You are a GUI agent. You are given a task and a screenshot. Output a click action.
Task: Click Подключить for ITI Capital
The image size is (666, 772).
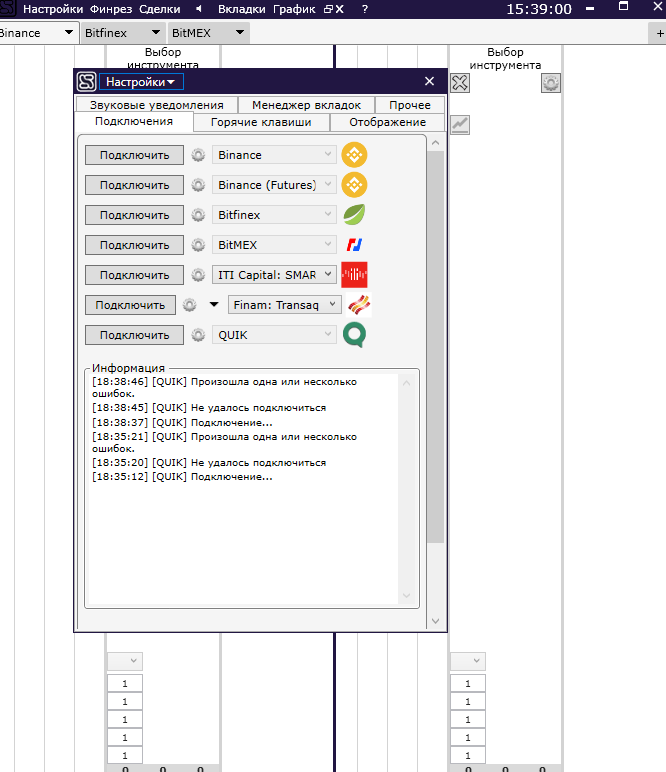point(134,275)
